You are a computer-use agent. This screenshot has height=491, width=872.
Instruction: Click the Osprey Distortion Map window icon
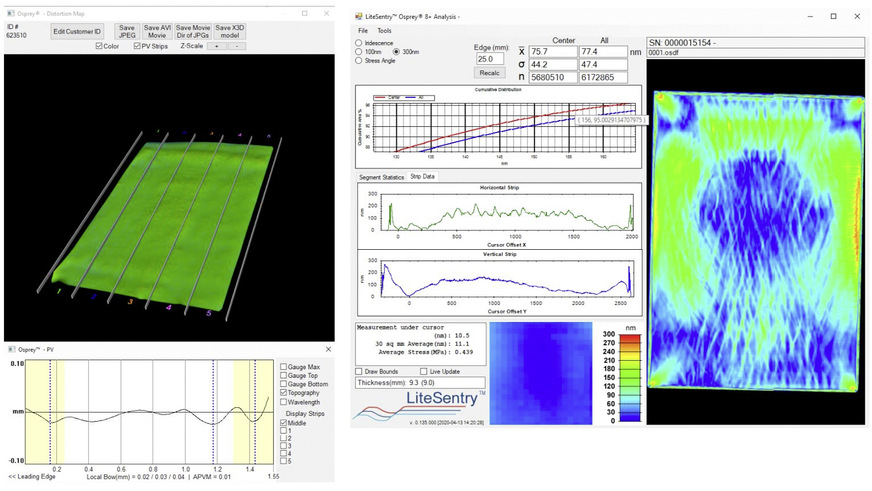(x=9, y=15)
